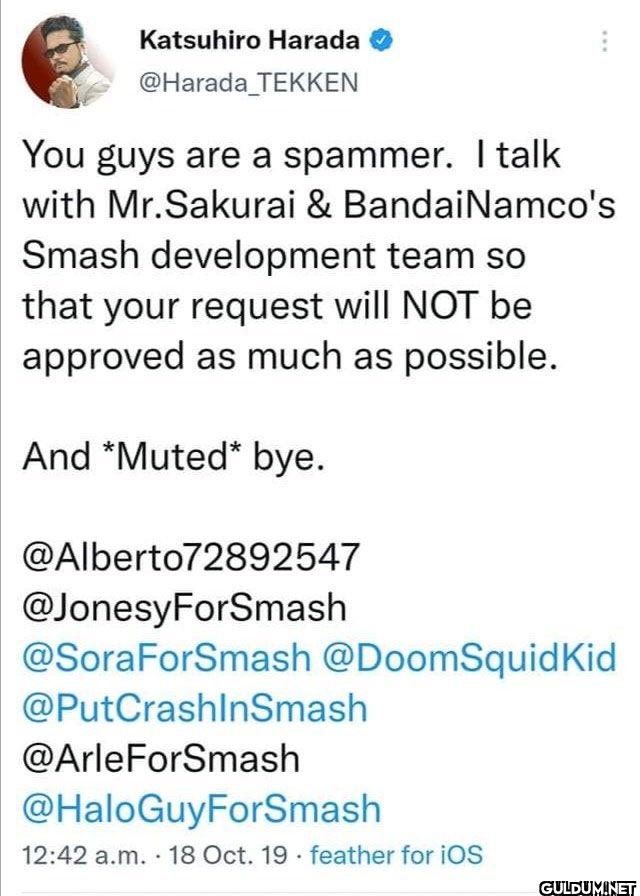Follow the @HaloGuyForSmash mention
Image resolution: width=640 pixels, height=896 pixels.
[201, 809]
